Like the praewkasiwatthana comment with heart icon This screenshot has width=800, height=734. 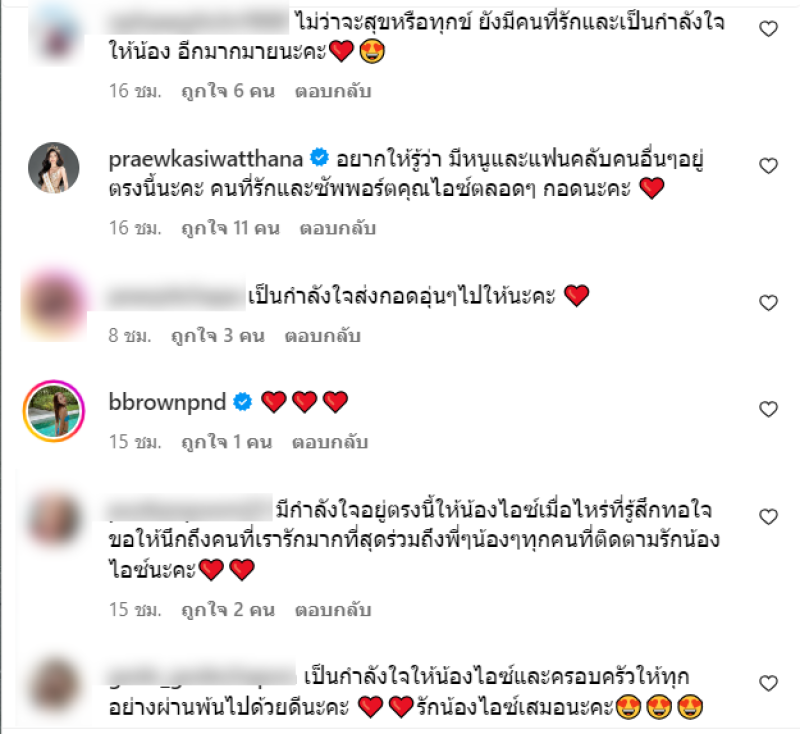click(768, 166)
